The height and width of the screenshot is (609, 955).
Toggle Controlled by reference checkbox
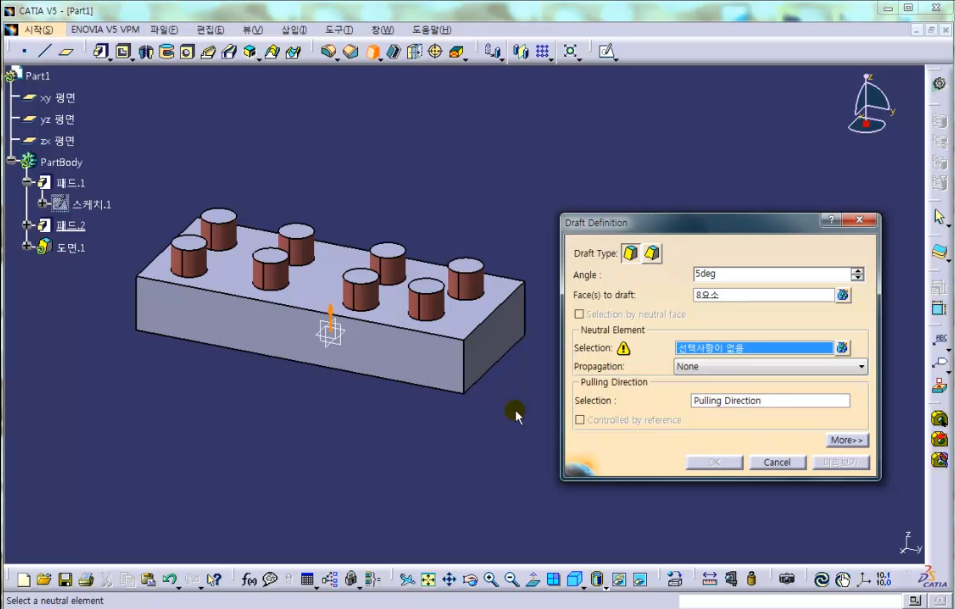pyautogui.click(x=579, y=420)
